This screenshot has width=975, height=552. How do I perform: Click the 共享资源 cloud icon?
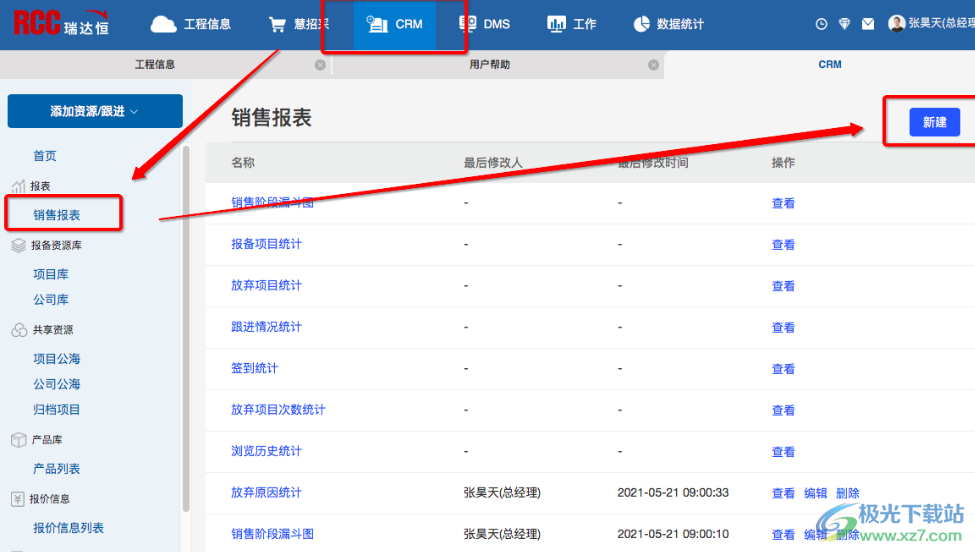[19, 330]
